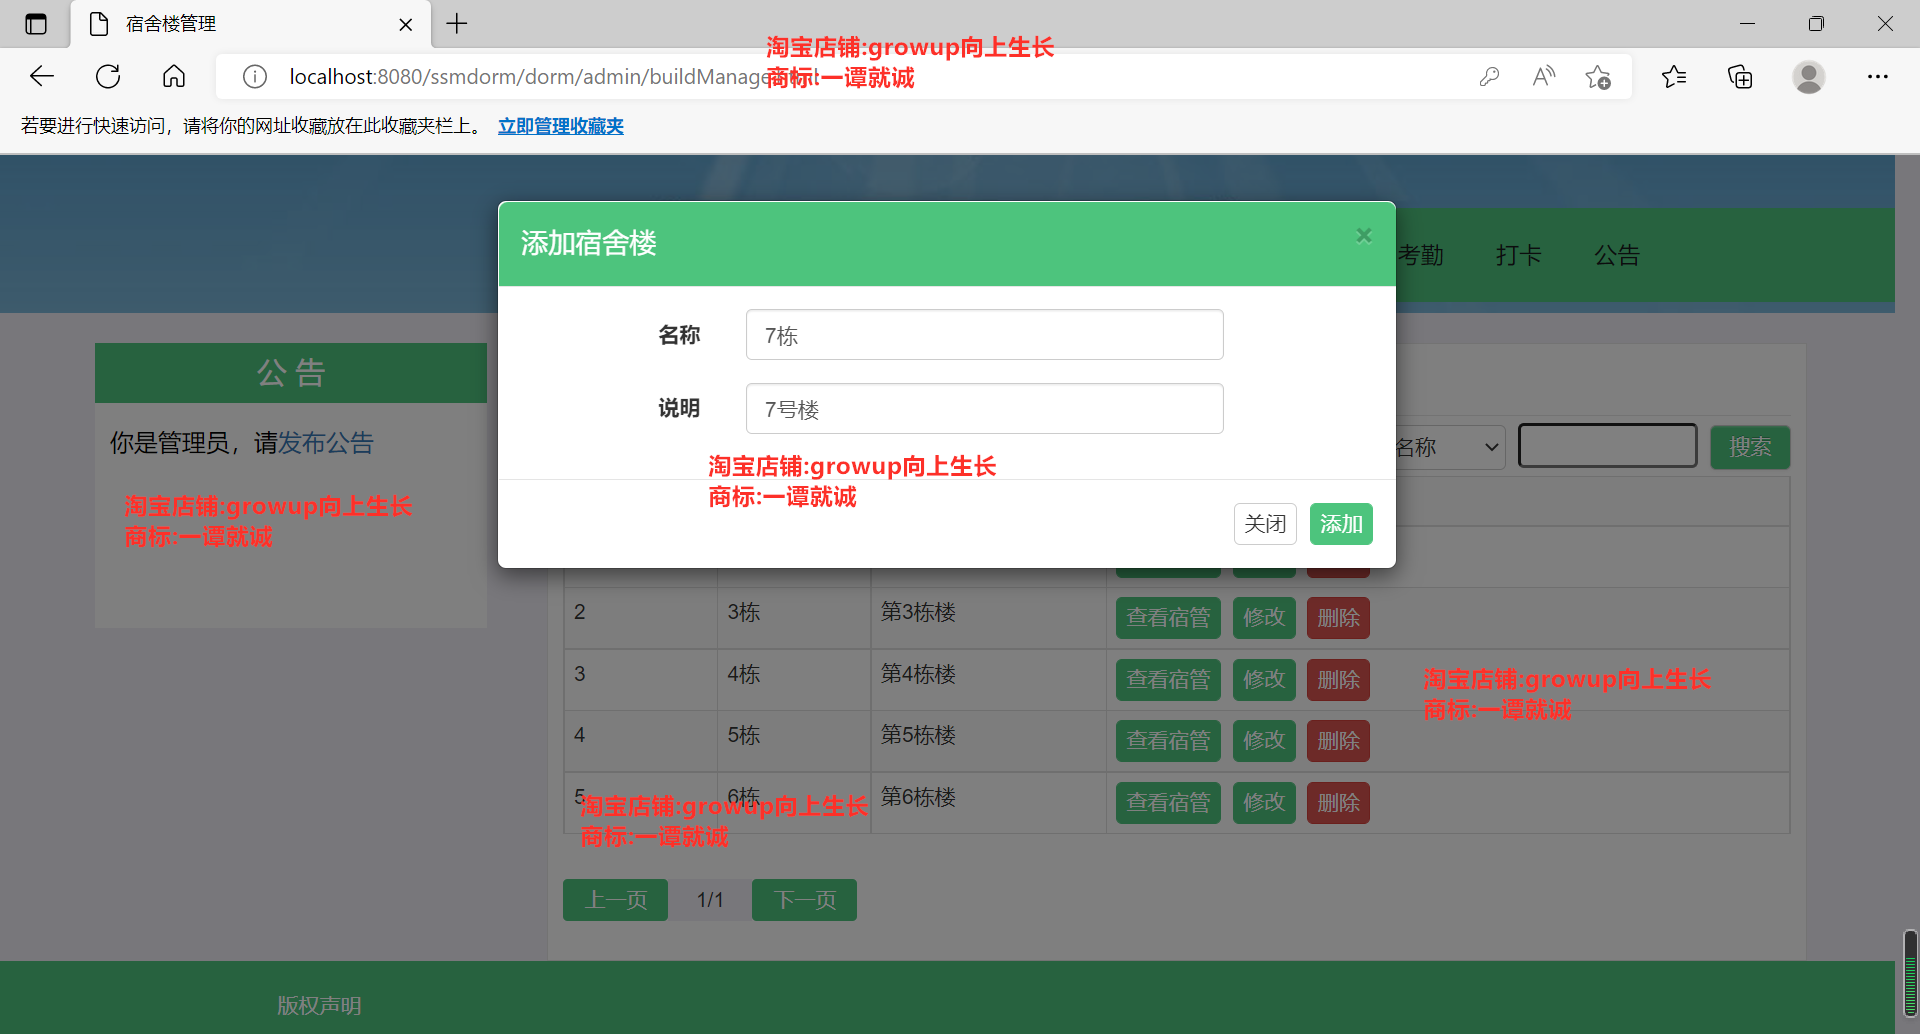The height and width of the screenshot is (1034, 1920).
Task: Click 删除 for 3栋 row
Action: [1338, 618]
